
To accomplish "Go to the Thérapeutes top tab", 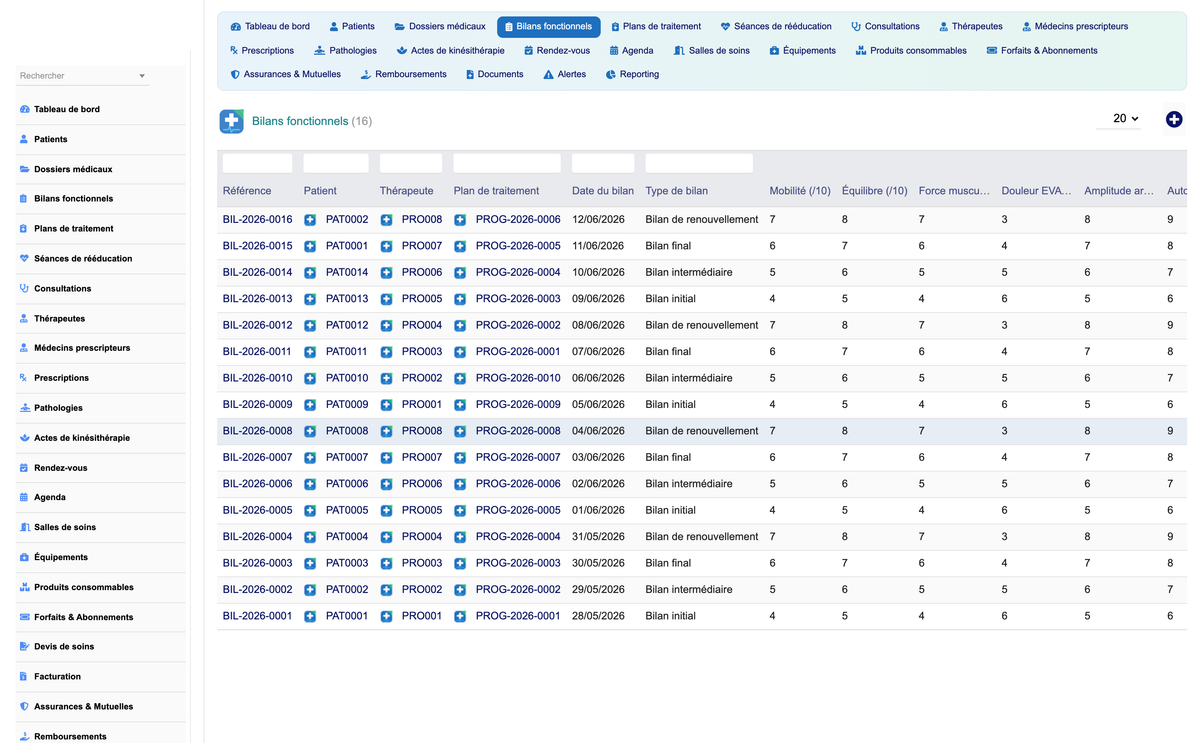I will click(x=970, y=26).
